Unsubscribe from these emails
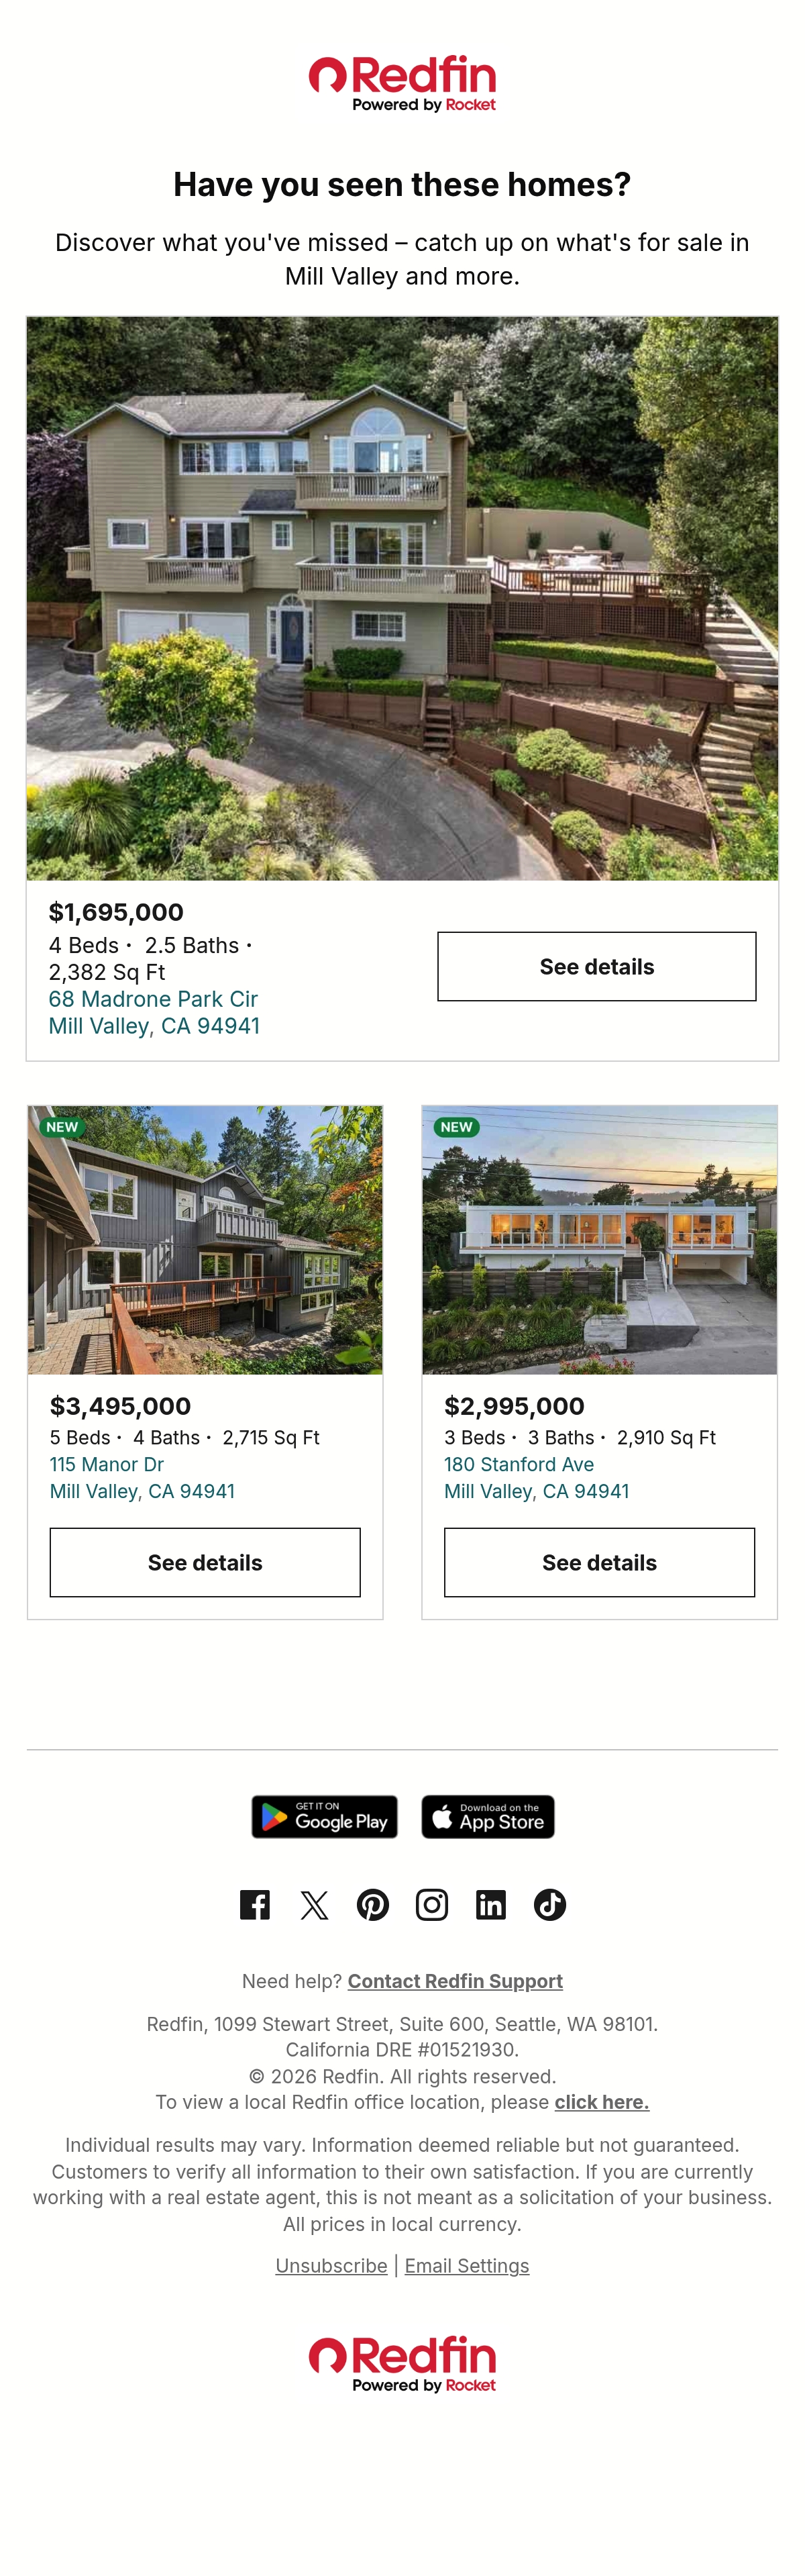805x2576 pixels. tap(331, 2265)
